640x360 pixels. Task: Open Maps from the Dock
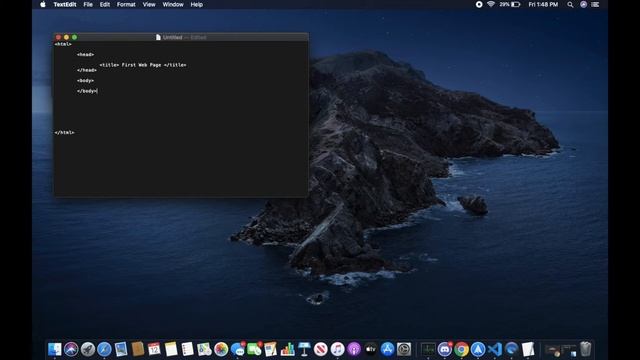click(204, 349)
